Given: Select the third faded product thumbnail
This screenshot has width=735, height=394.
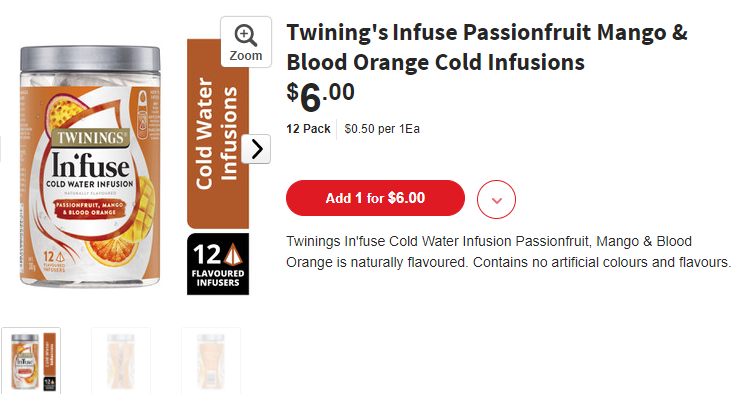Looking at the screenshot, I should [211, 361].
